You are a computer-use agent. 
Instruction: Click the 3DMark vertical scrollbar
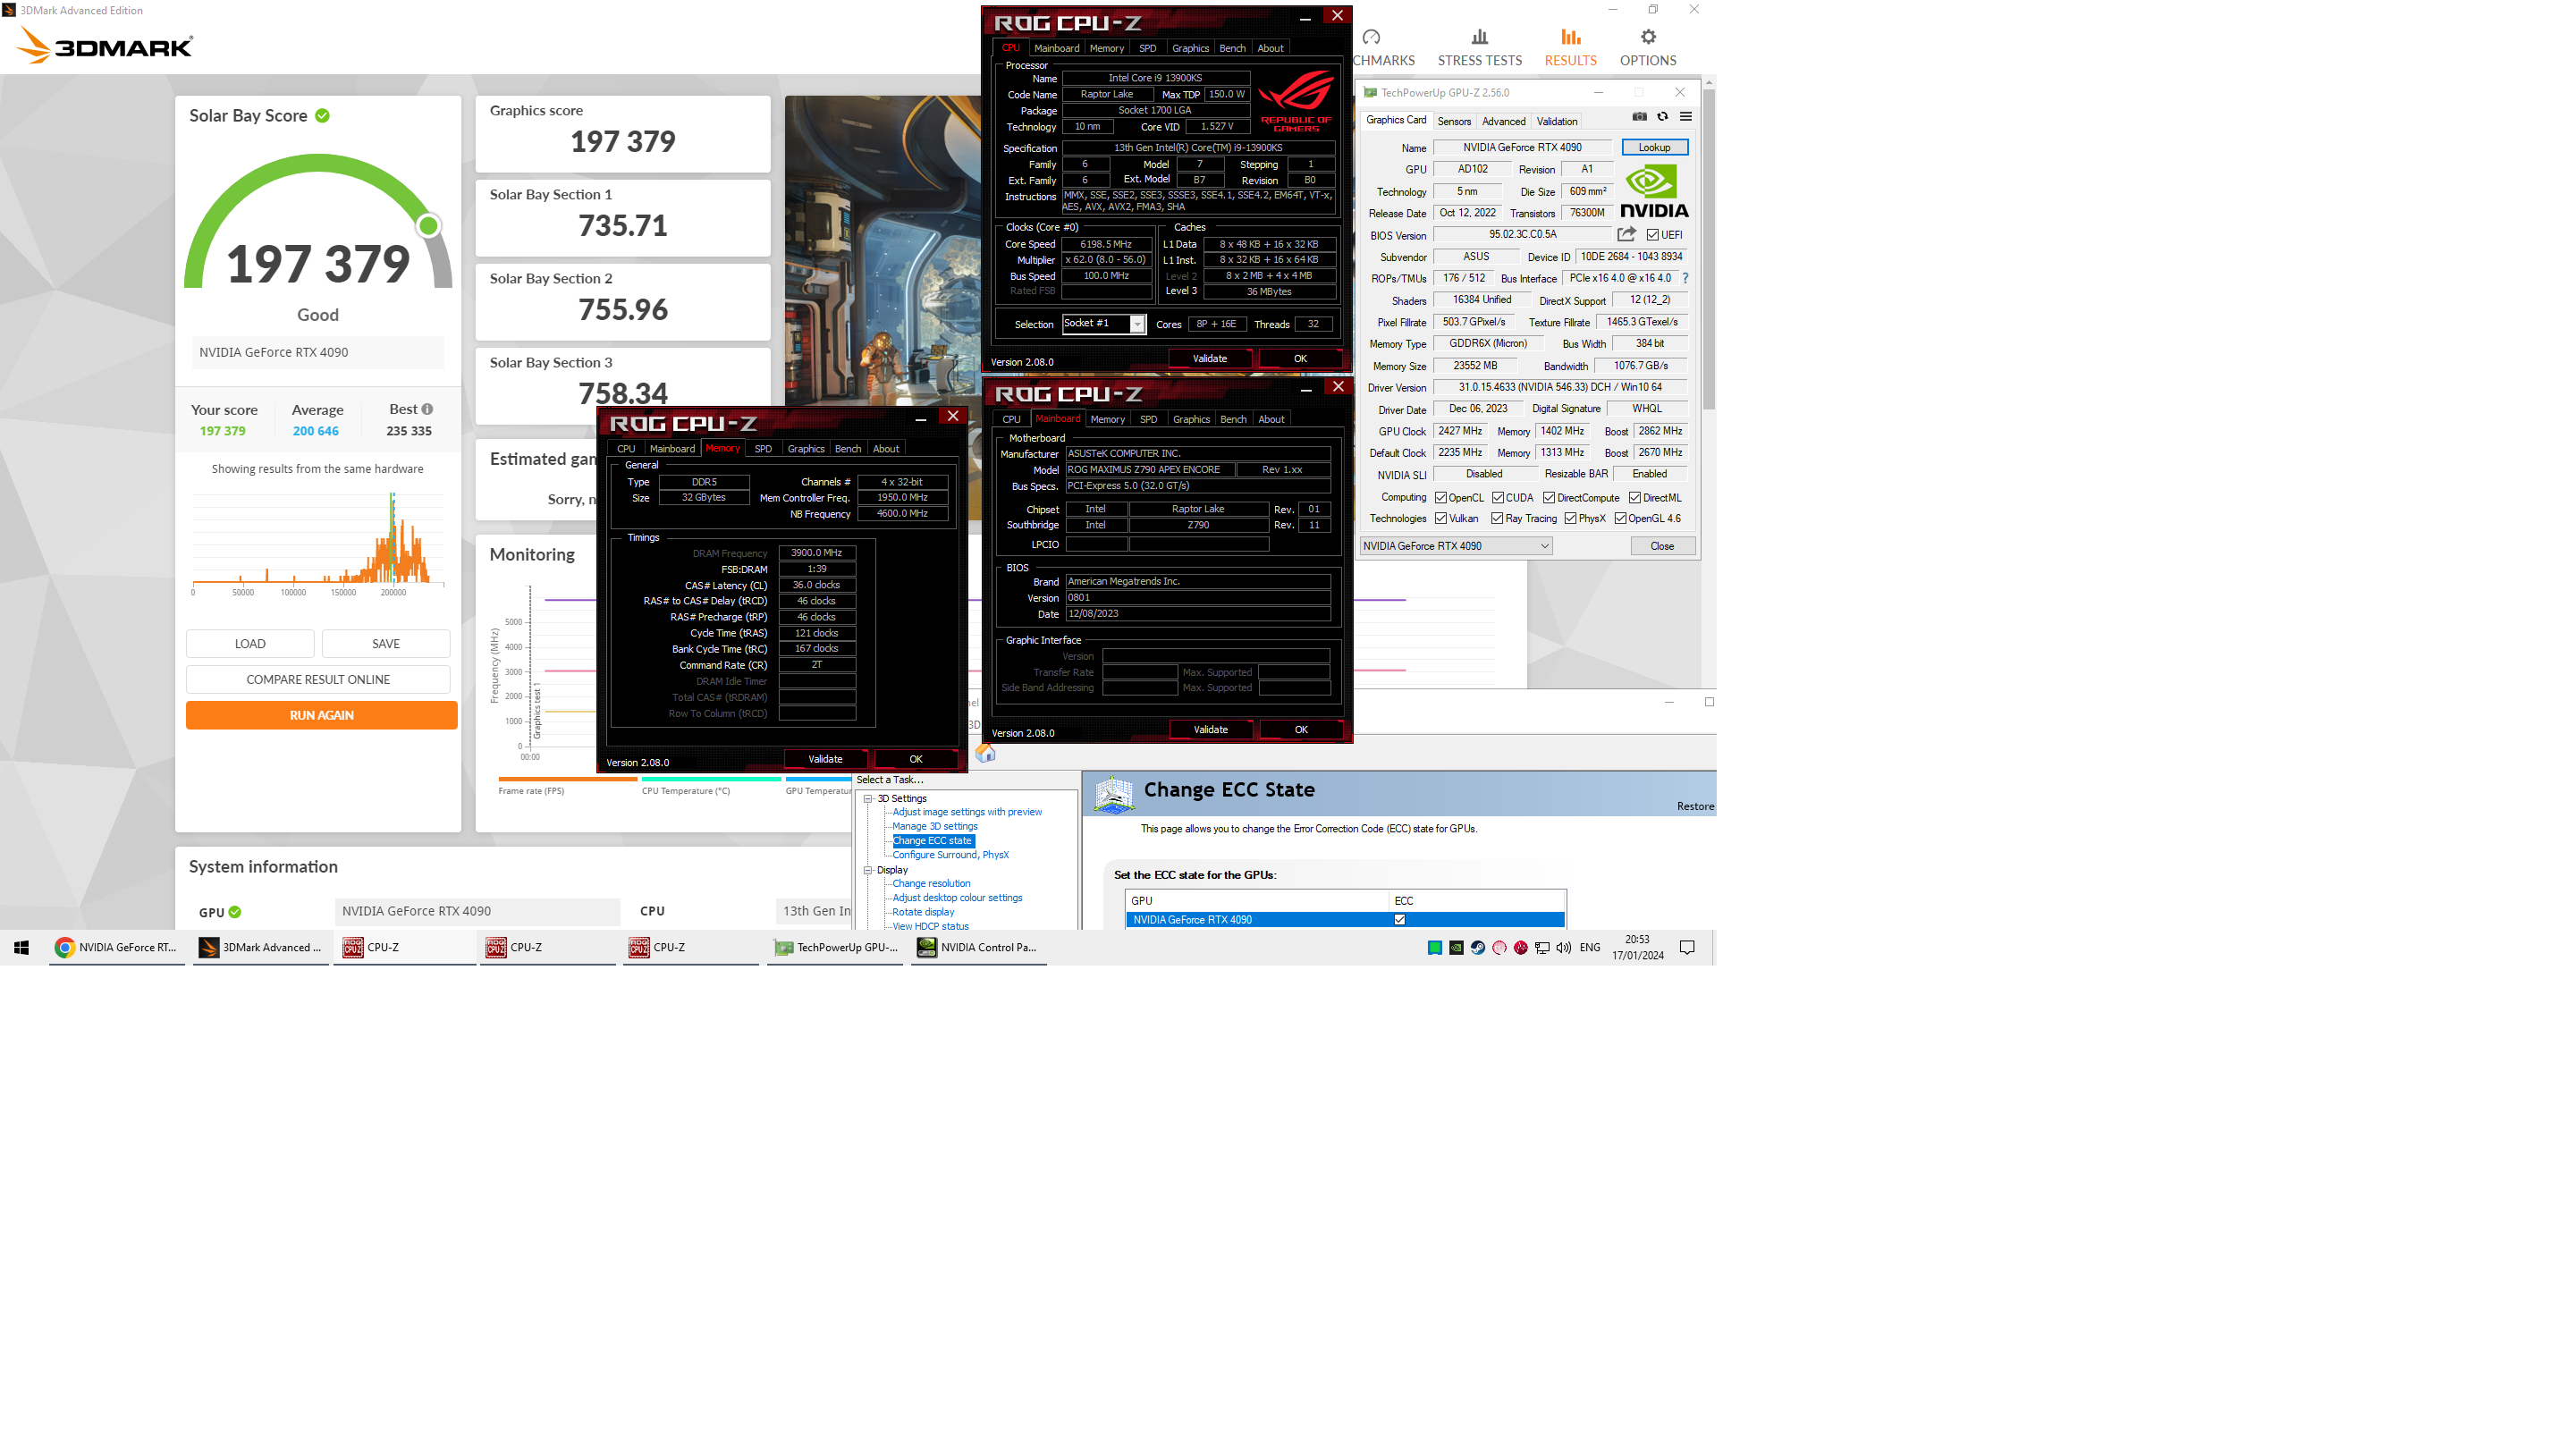1709,250
